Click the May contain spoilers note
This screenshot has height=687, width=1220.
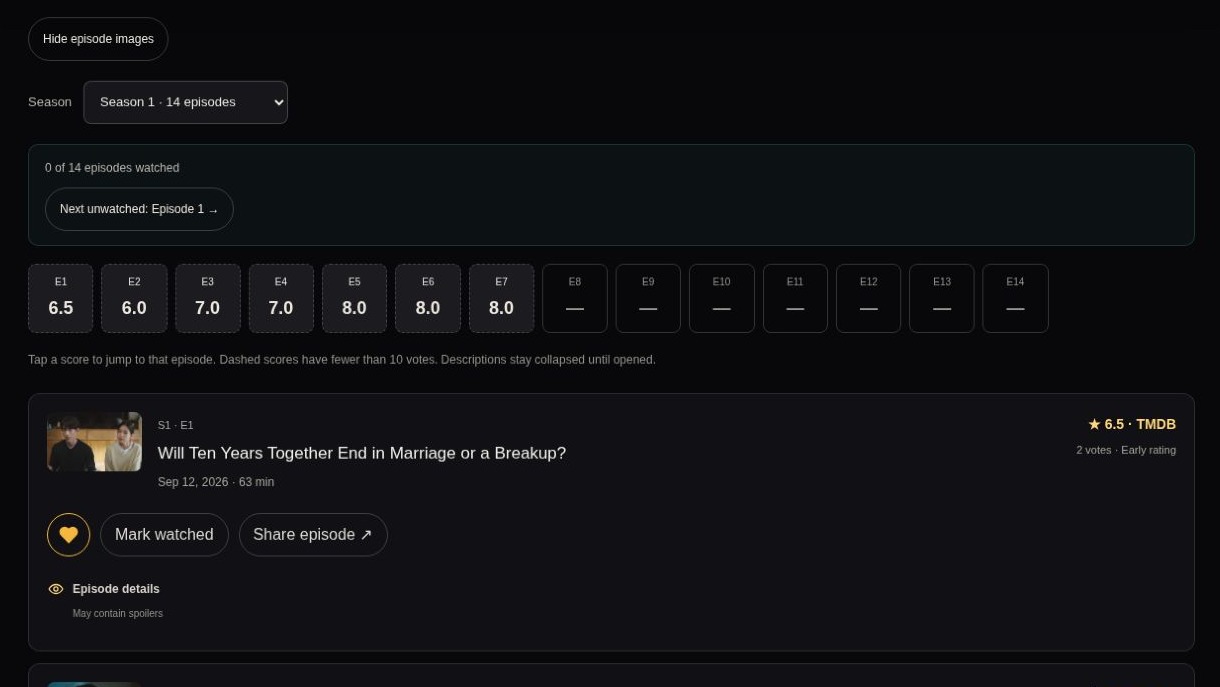pyautogui.click(x=118, y=614)
